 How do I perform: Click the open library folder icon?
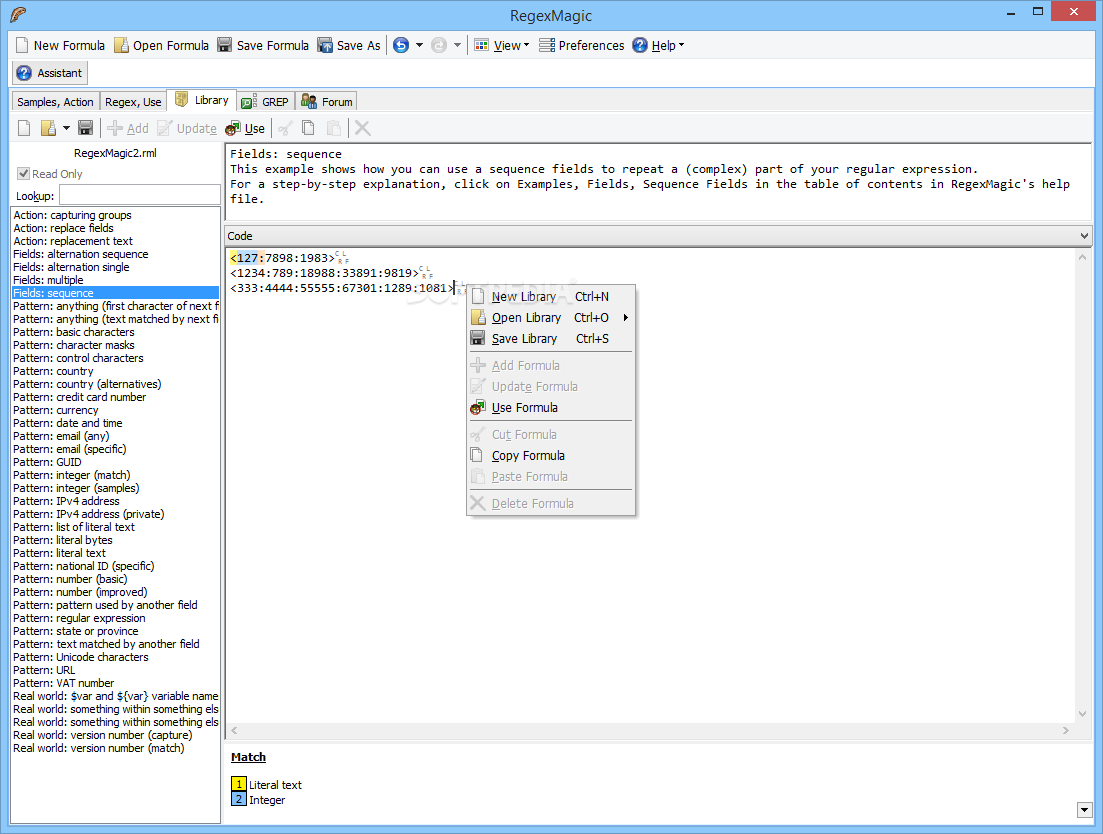pos(48,128)
